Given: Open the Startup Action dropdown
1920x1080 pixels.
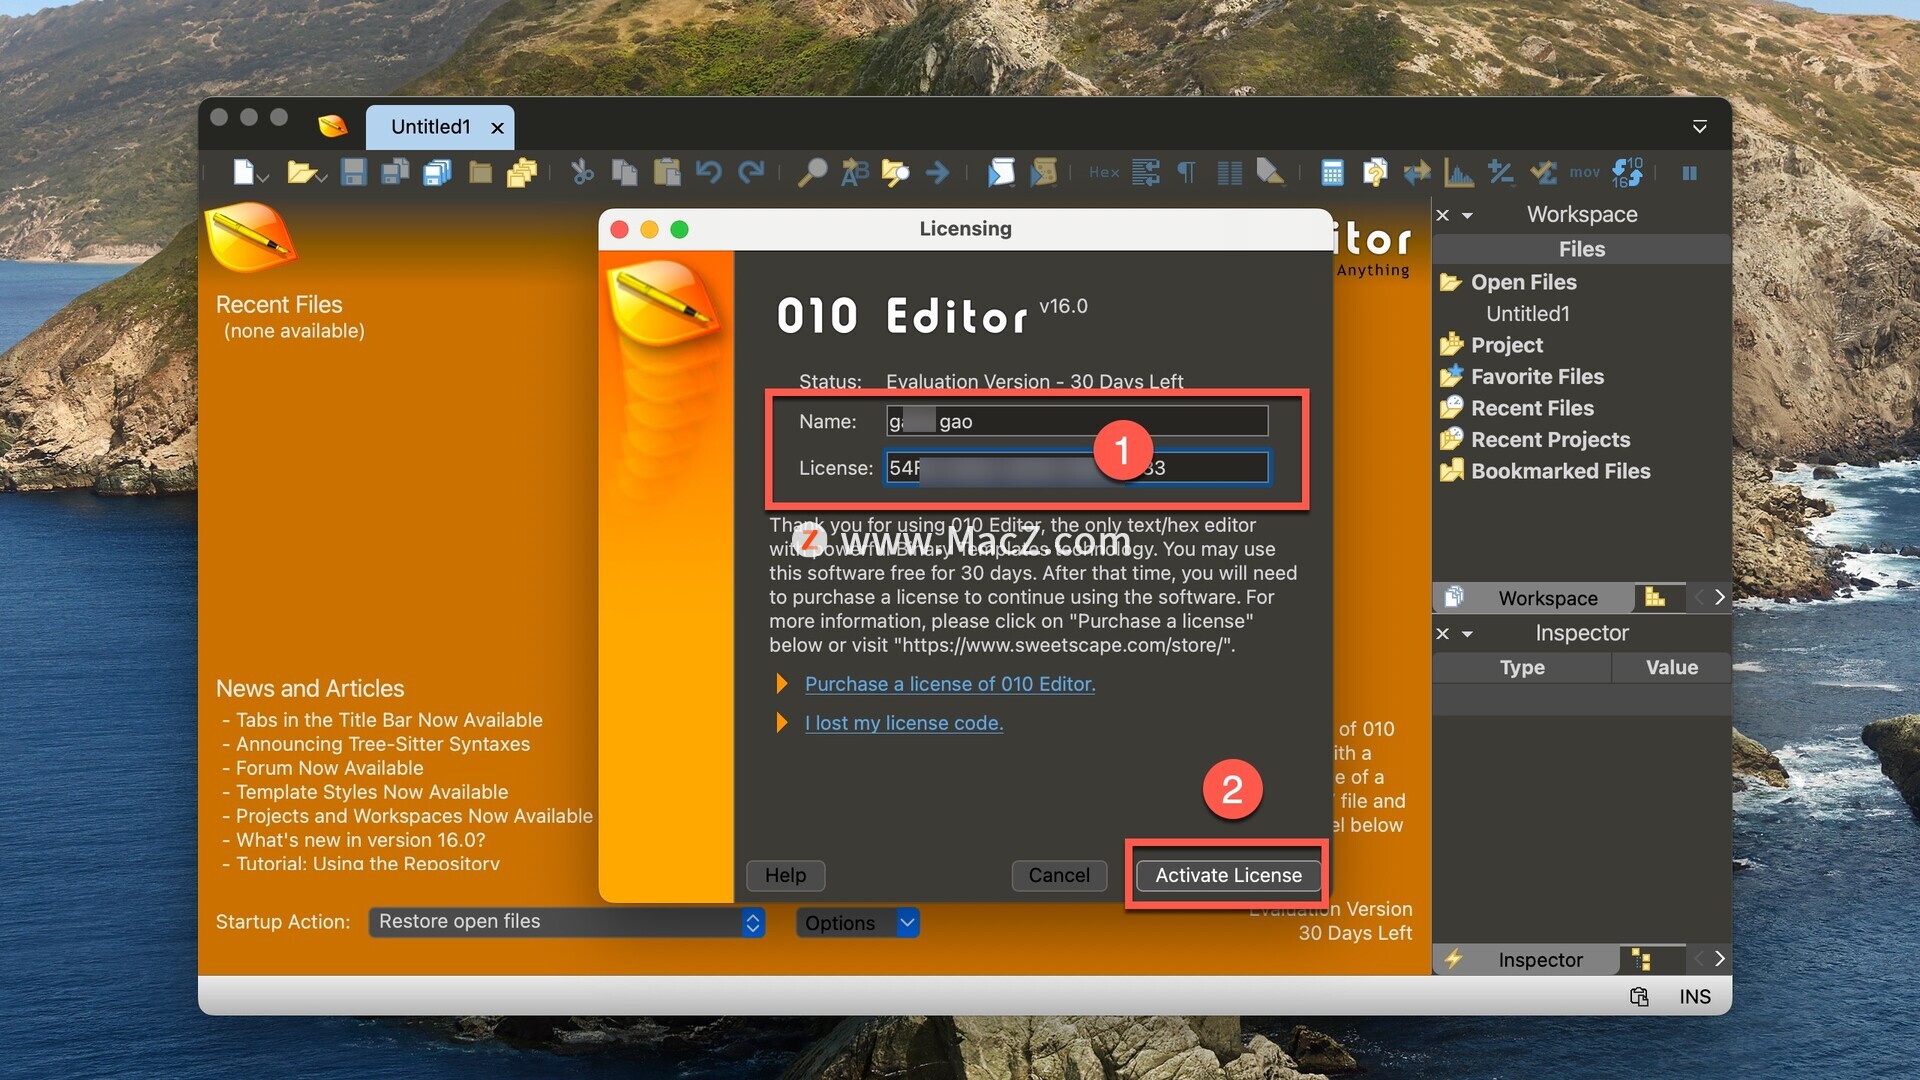Looking at the screenshot, I should [x=567, y=922].
